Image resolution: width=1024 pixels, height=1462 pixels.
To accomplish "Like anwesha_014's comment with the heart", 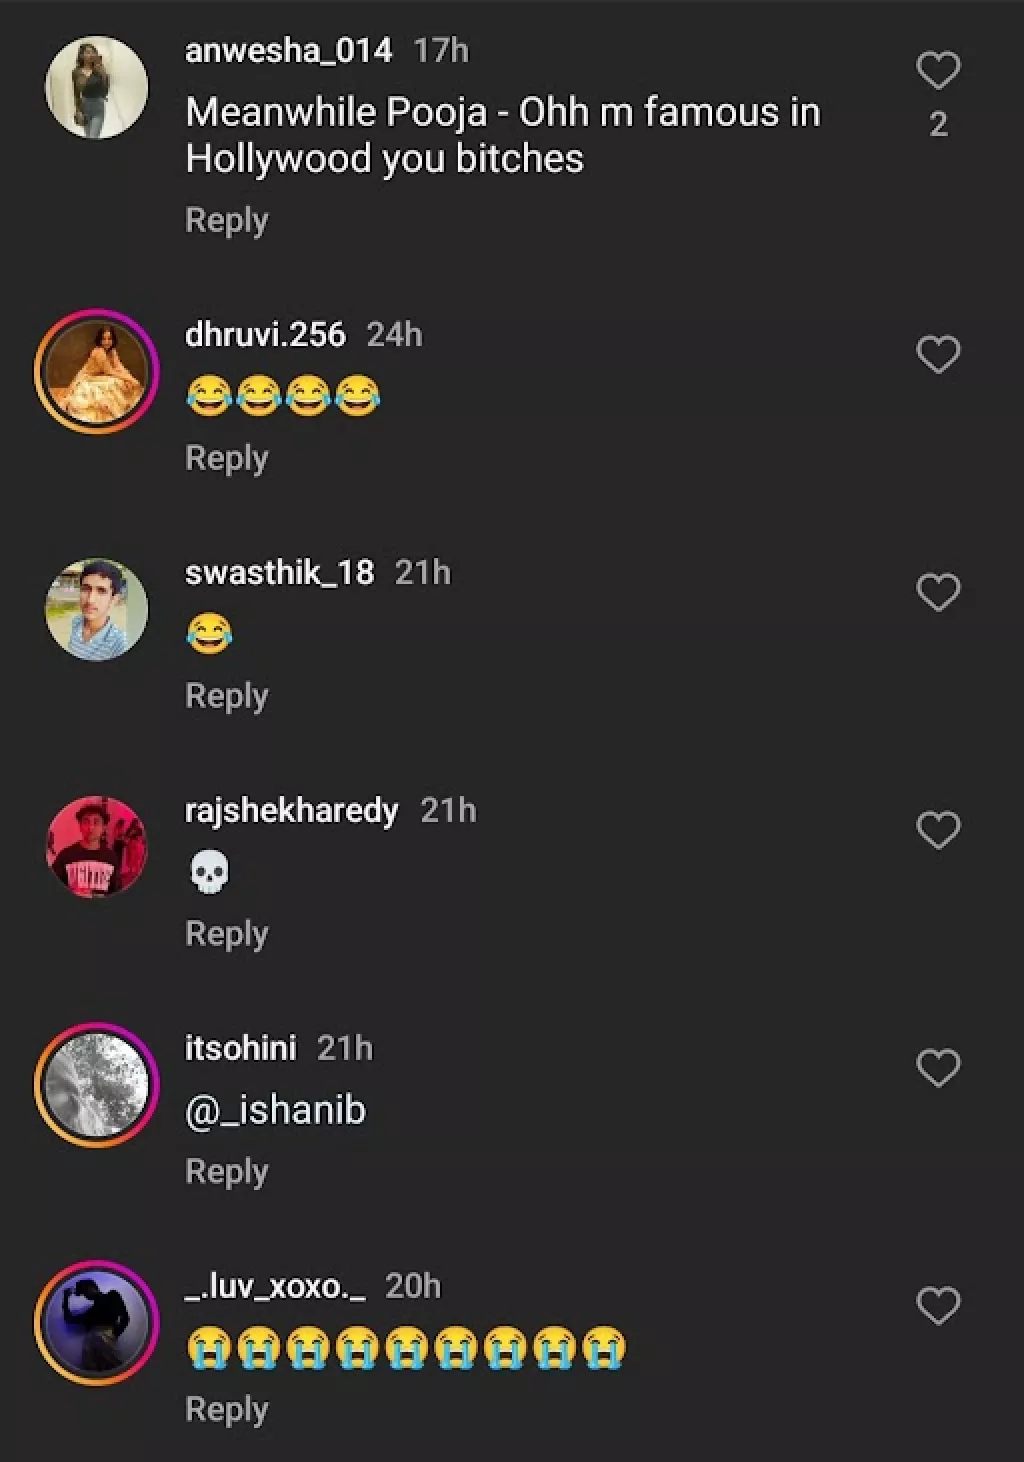I will [x=938, y=71].
